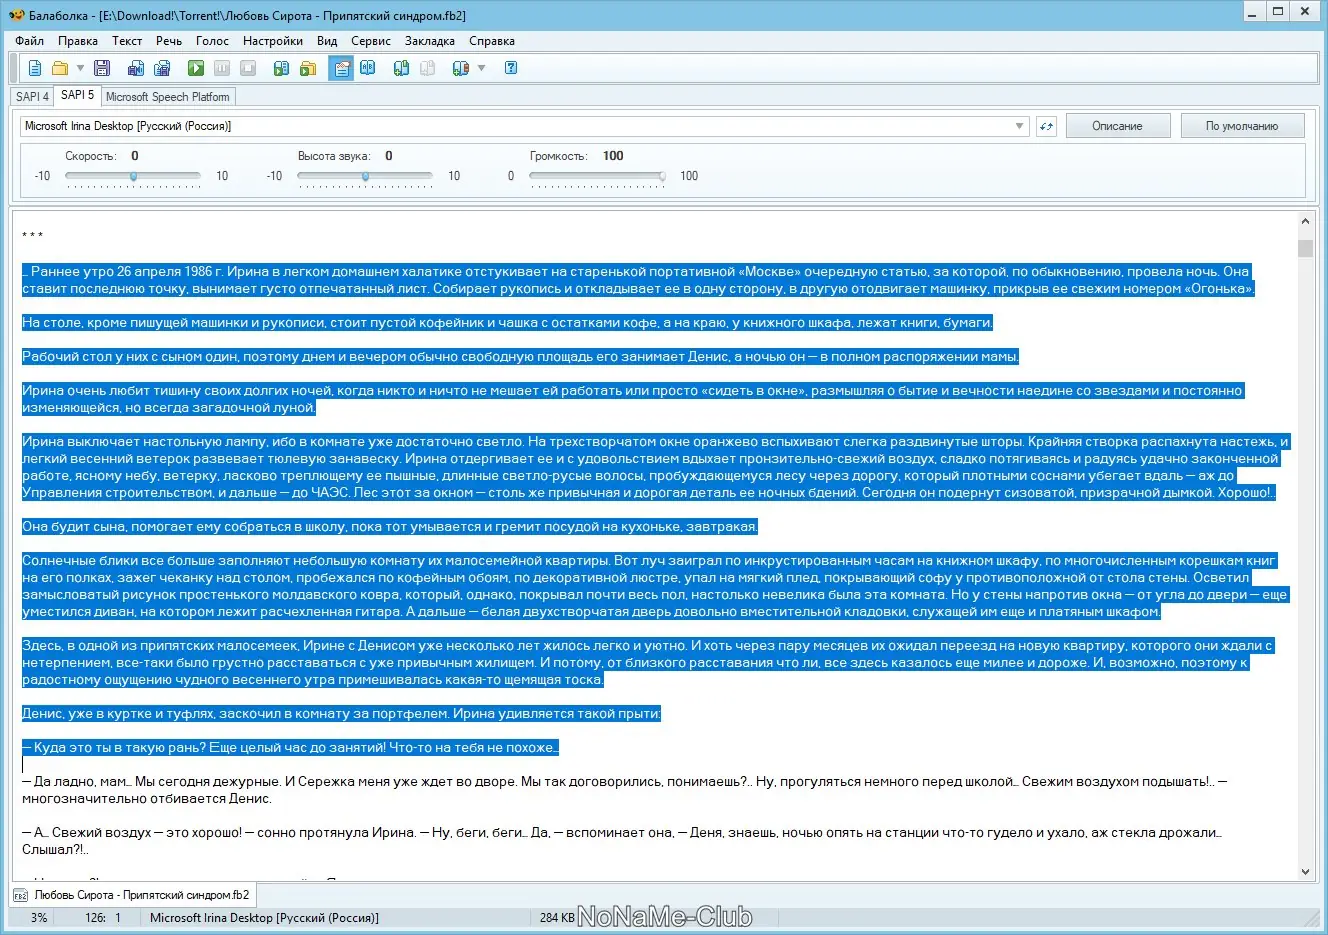Viewport: 1328px width, 935px height.
Task: Click the greyed-out Stop button in the toolbar
Action: tap(248, 68)
